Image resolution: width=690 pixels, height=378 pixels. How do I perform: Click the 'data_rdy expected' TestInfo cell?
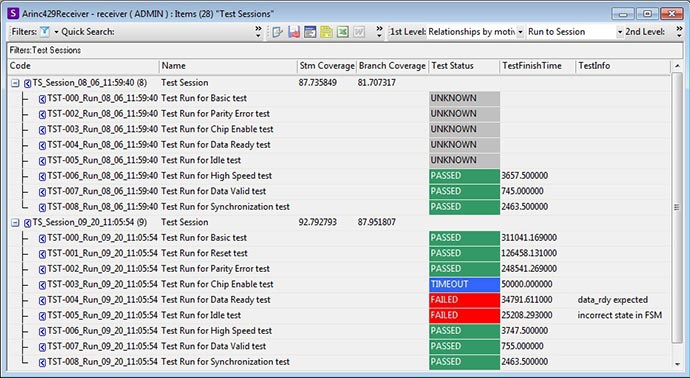coord(613,300)
